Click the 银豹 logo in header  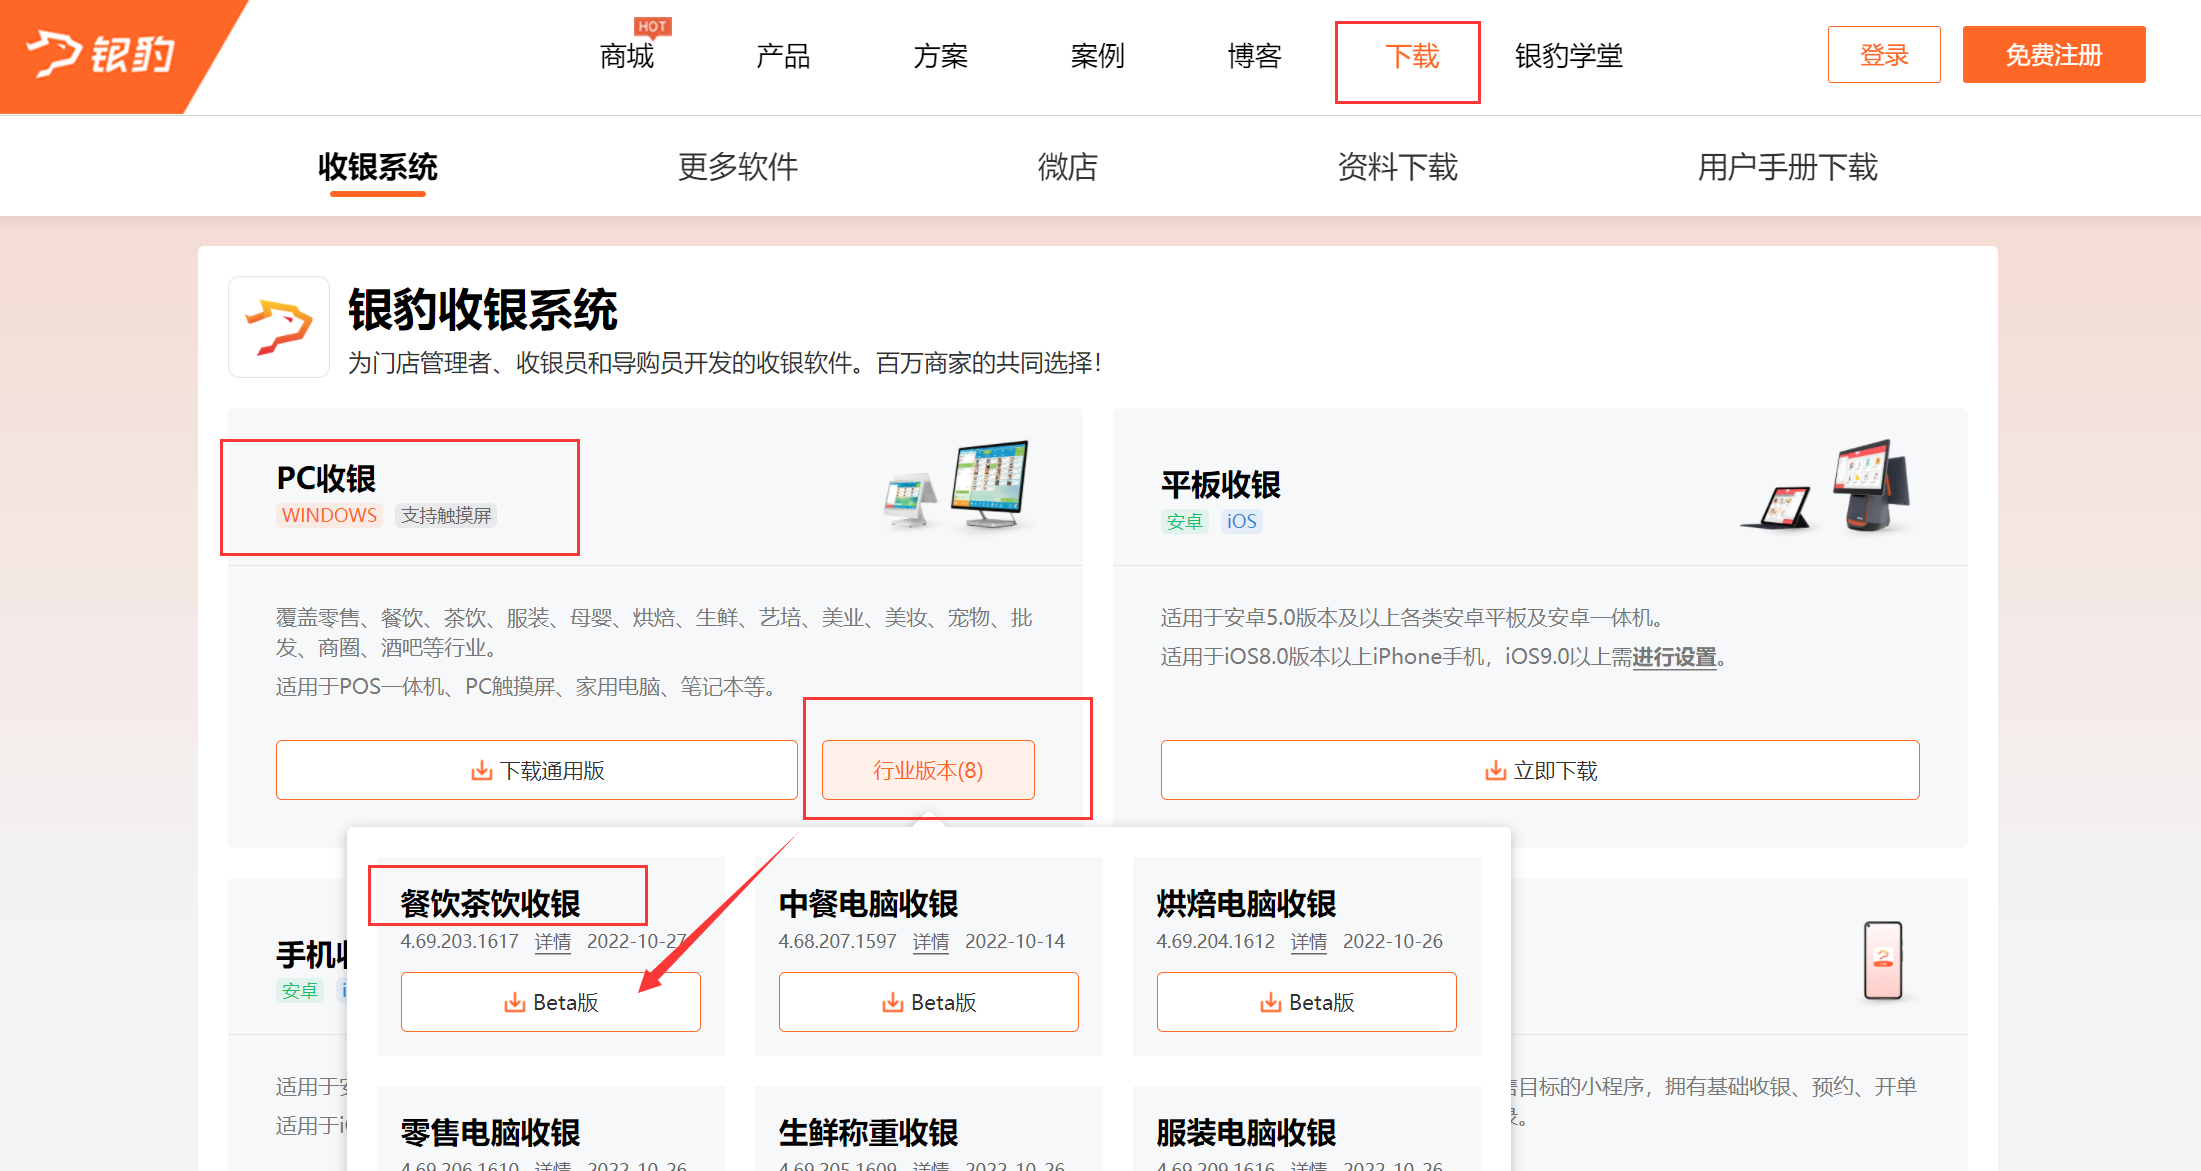tap(100, 54)
